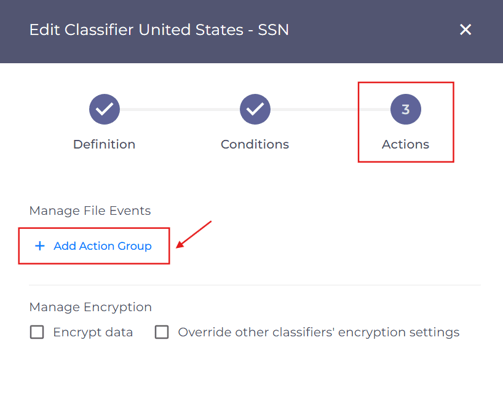
Task: Click the dark header bar of the dialog
Action: click(251, 31)
